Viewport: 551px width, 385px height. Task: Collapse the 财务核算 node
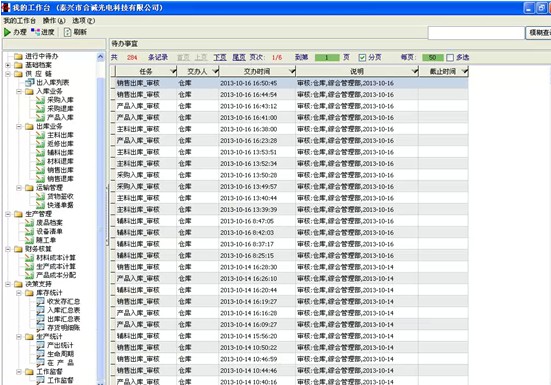pos(8,249)
